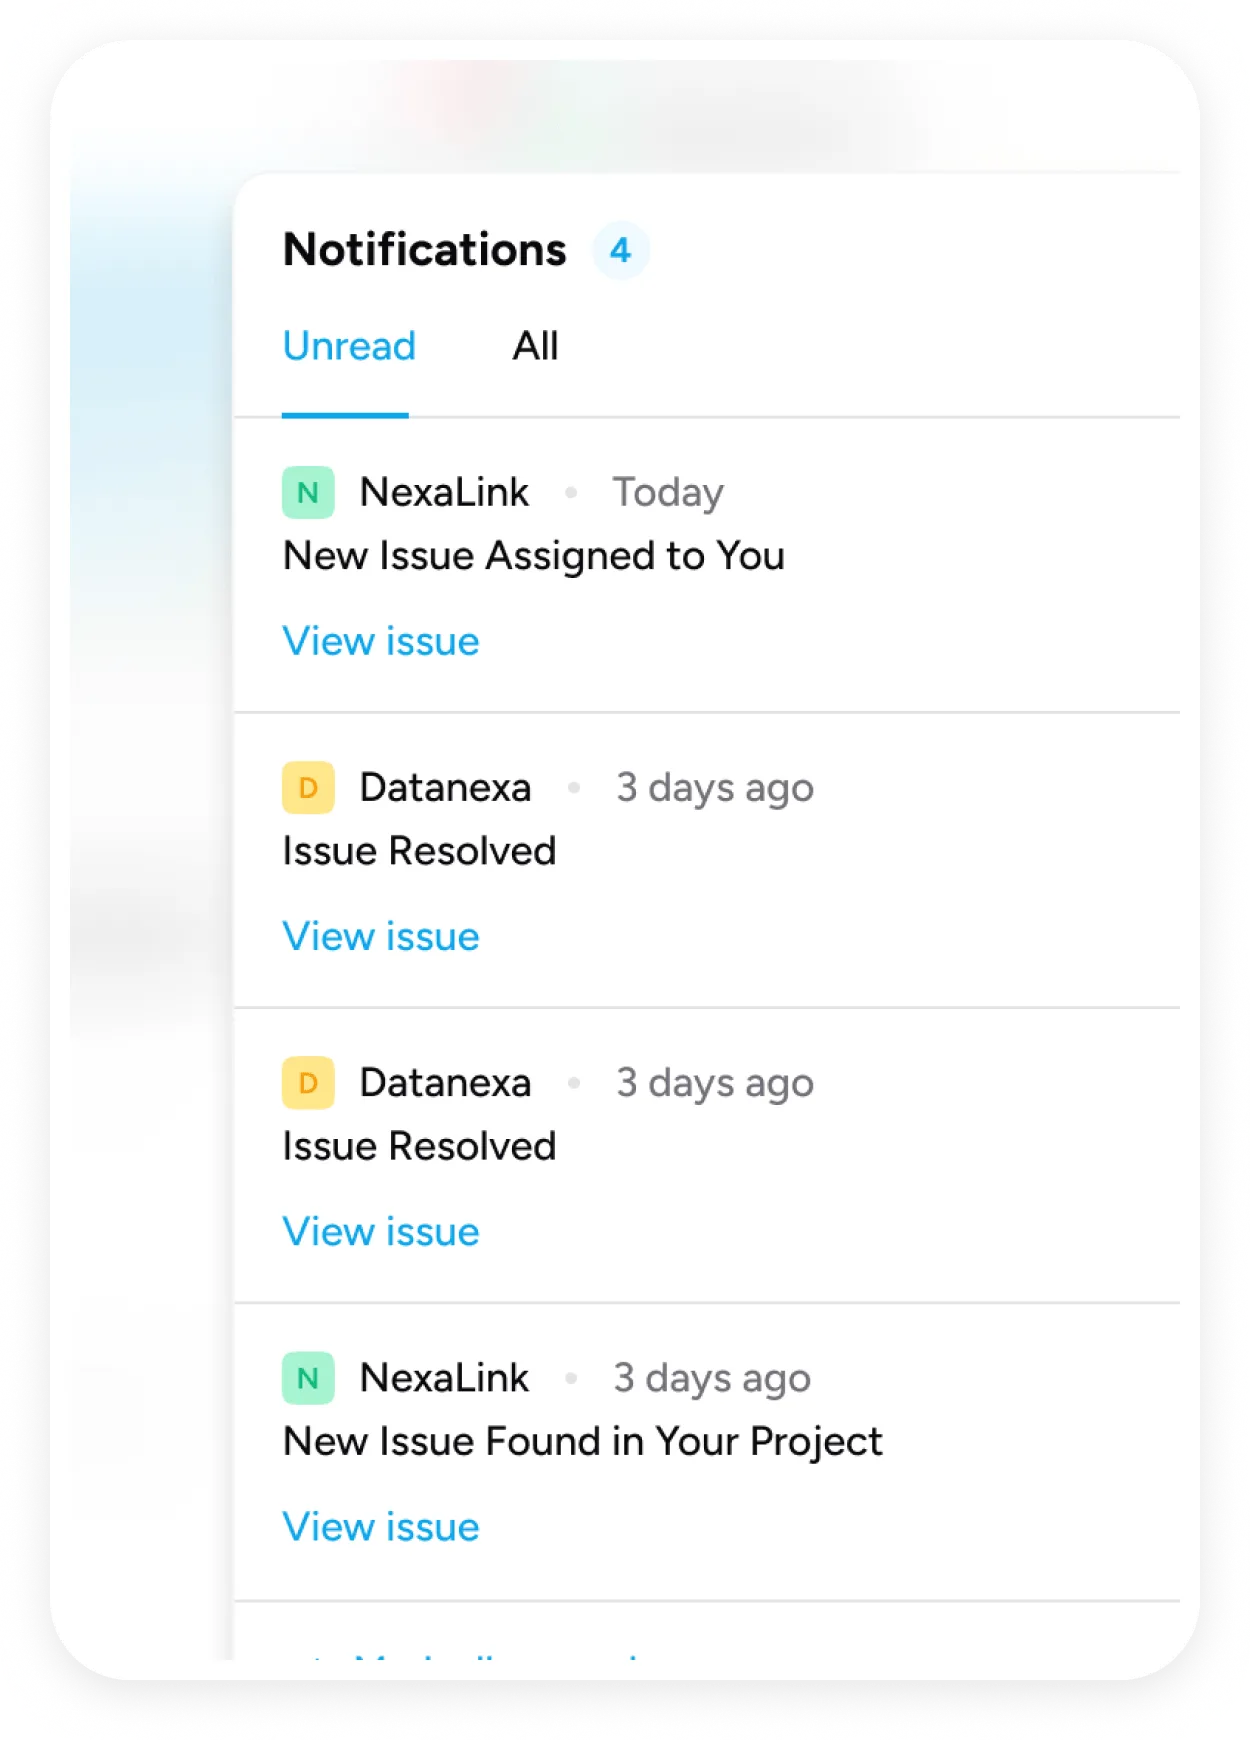Click the second 'Issue Resolved' notification title
Screen dimensions: 1250x1740
419,1146
